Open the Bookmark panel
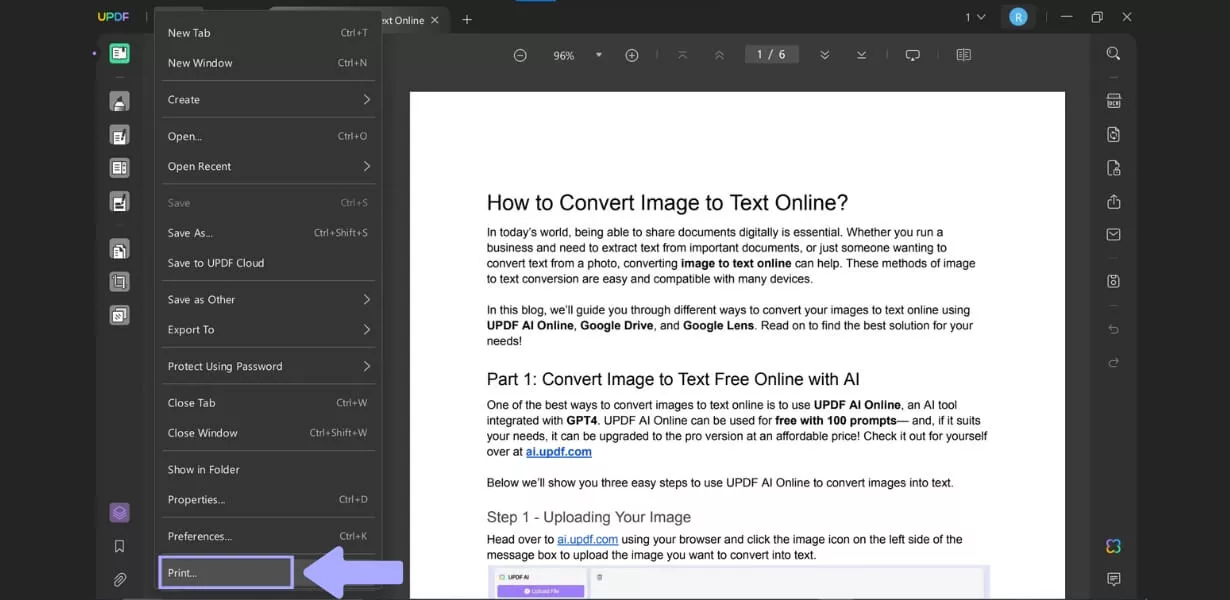This screenshot has width=1230, height=600. (x=120, y=546)
